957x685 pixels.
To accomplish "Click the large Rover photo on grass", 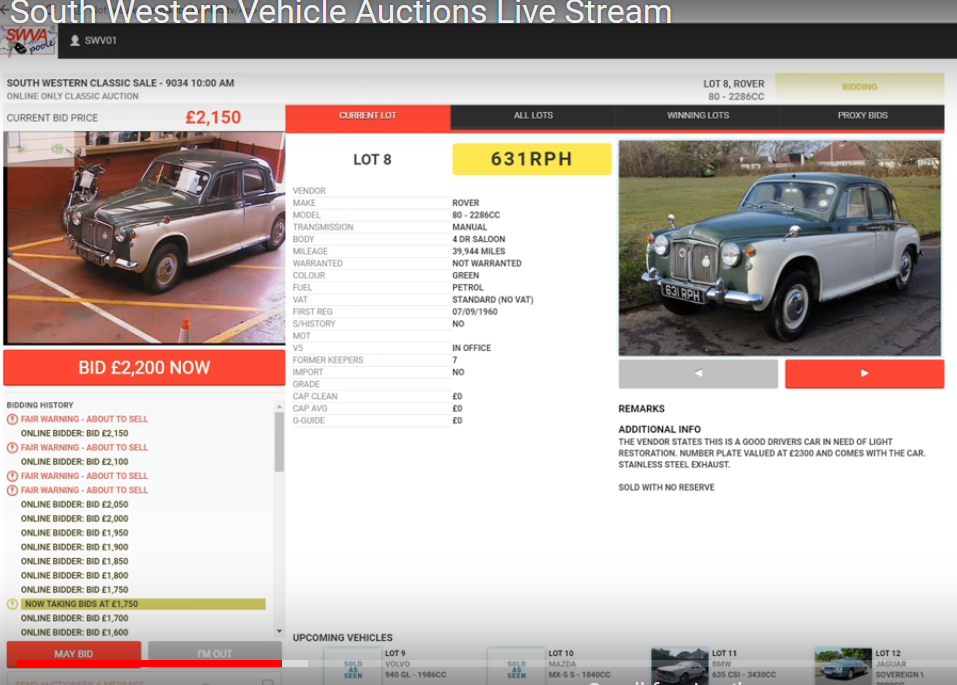I will click(x=779, y=248).
